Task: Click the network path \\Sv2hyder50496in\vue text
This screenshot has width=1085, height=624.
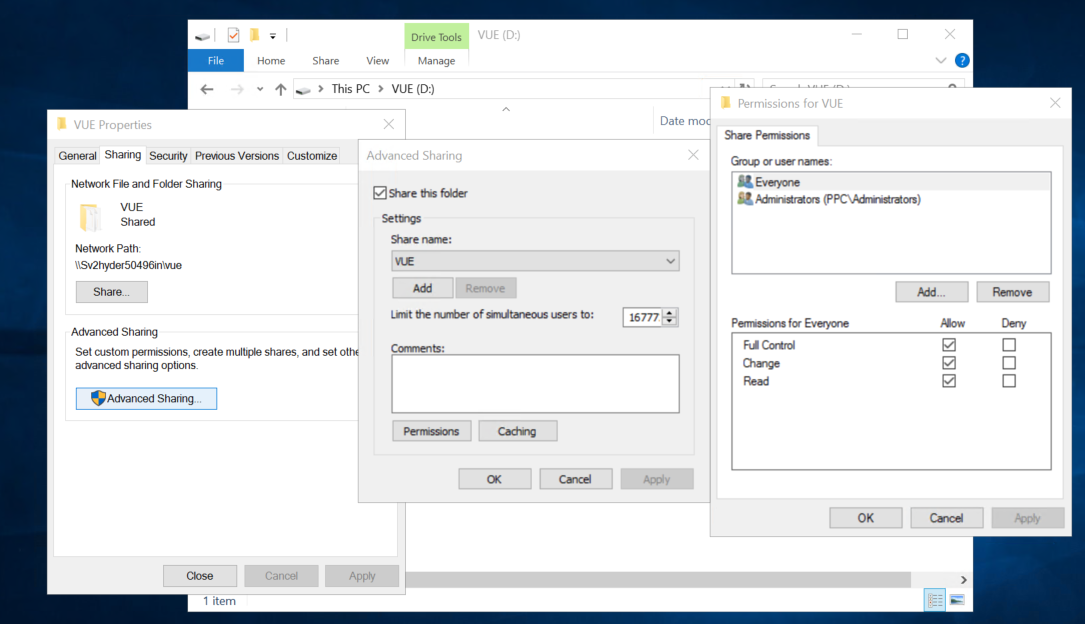Action: coord(129,265)
